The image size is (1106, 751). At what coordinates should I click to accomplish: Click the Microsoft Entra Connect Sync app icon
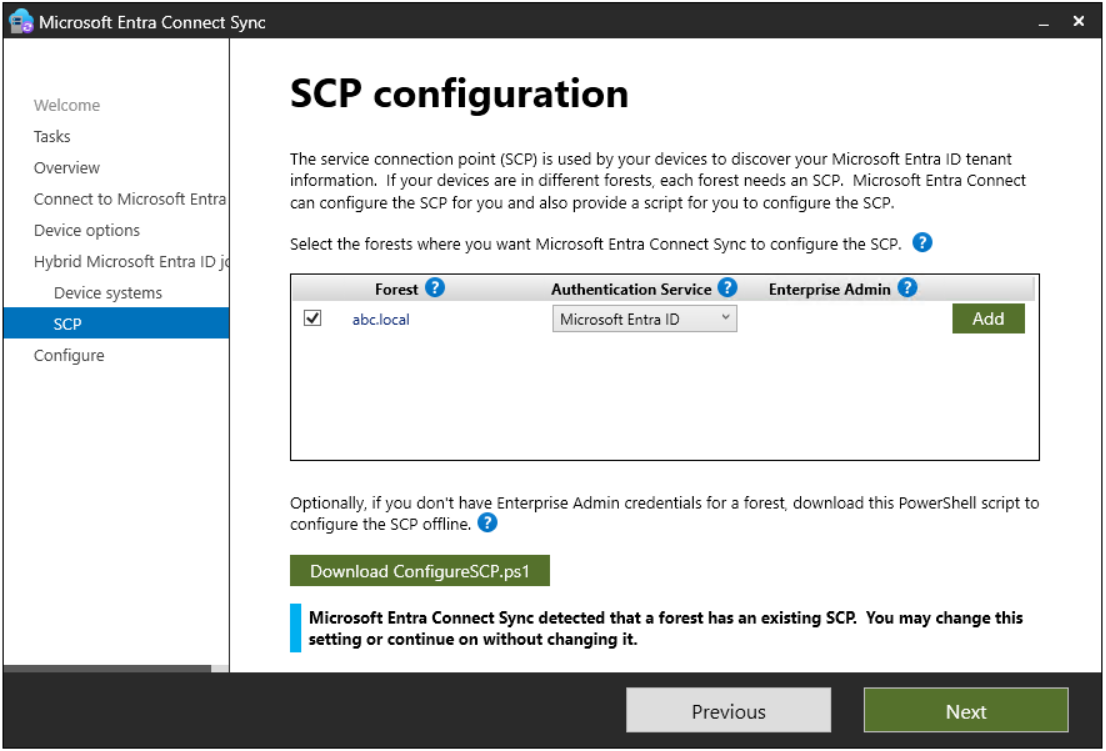[x=20, y=21]
